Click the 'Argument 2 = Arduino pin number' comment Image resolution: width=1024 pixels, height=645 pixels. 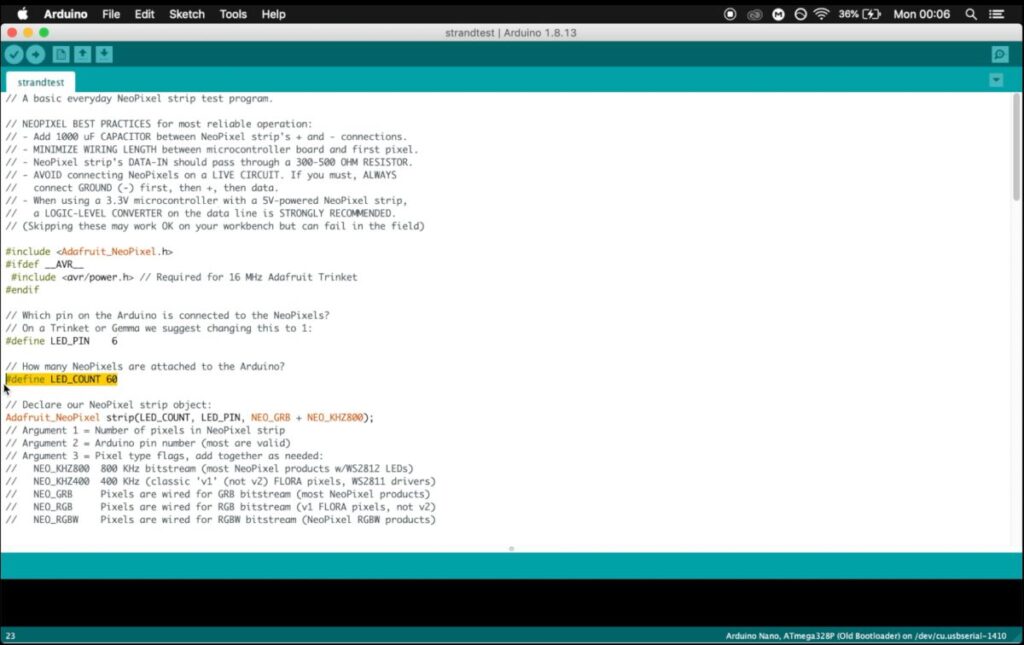click(x=148, y=443)
